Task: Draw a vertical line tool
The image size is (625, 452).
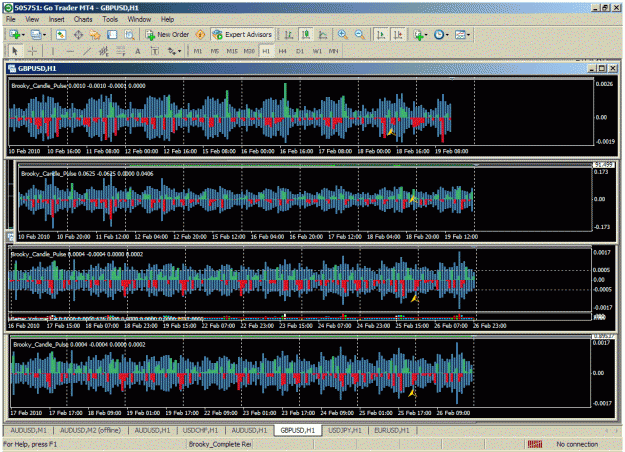Action: pyautogui.click(x=53, y=51)
